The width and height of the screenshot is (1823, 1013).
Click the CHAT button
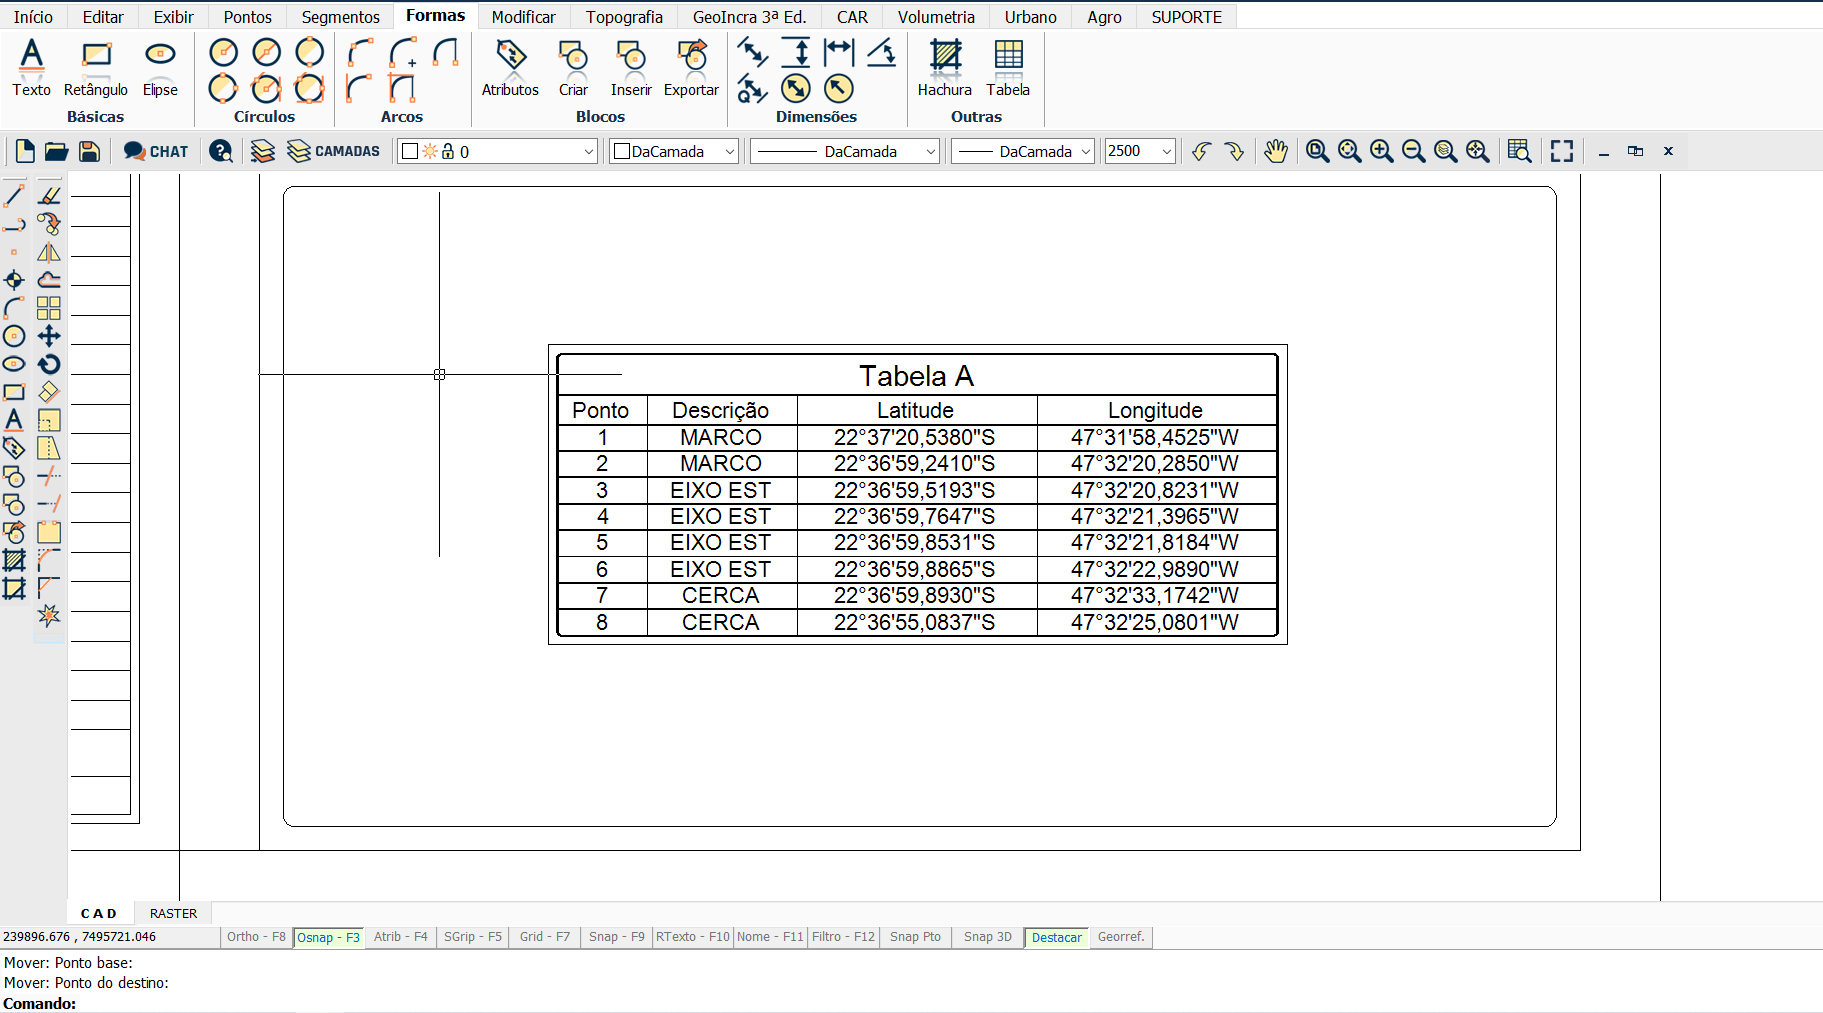[x=156, y=151]
